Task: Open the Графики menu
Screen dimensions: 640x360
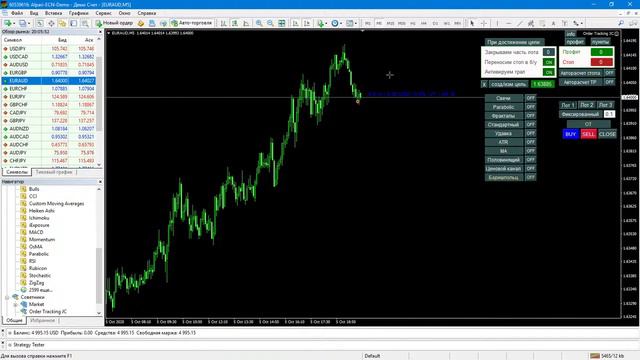Action: pos(78,13)
